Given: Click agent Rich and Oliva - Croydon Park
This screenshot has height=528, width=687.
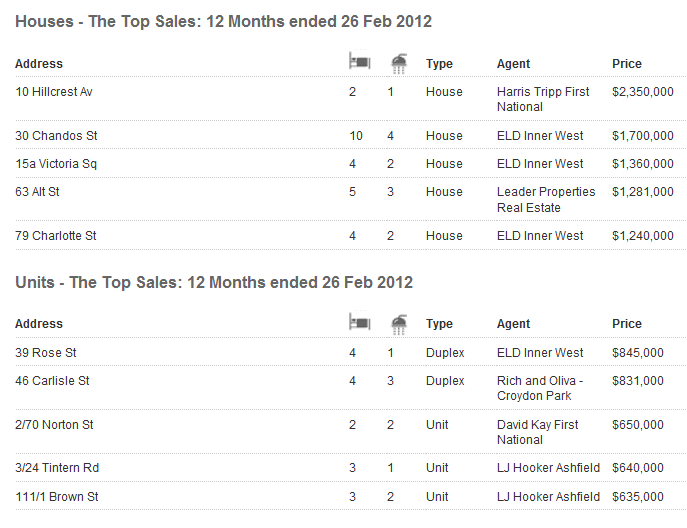Looking at the screenshot, I should click(539, 388).
